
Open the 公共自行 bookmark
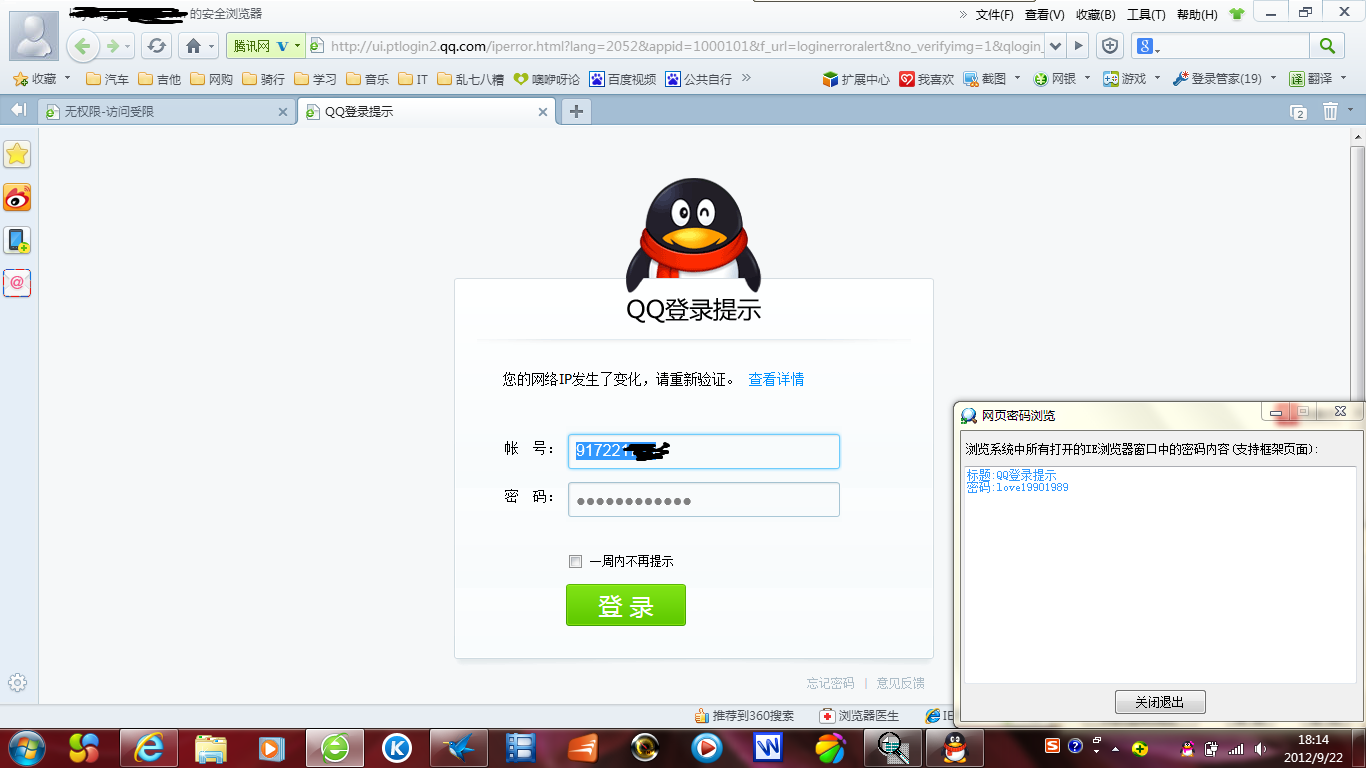click(699, 79)
